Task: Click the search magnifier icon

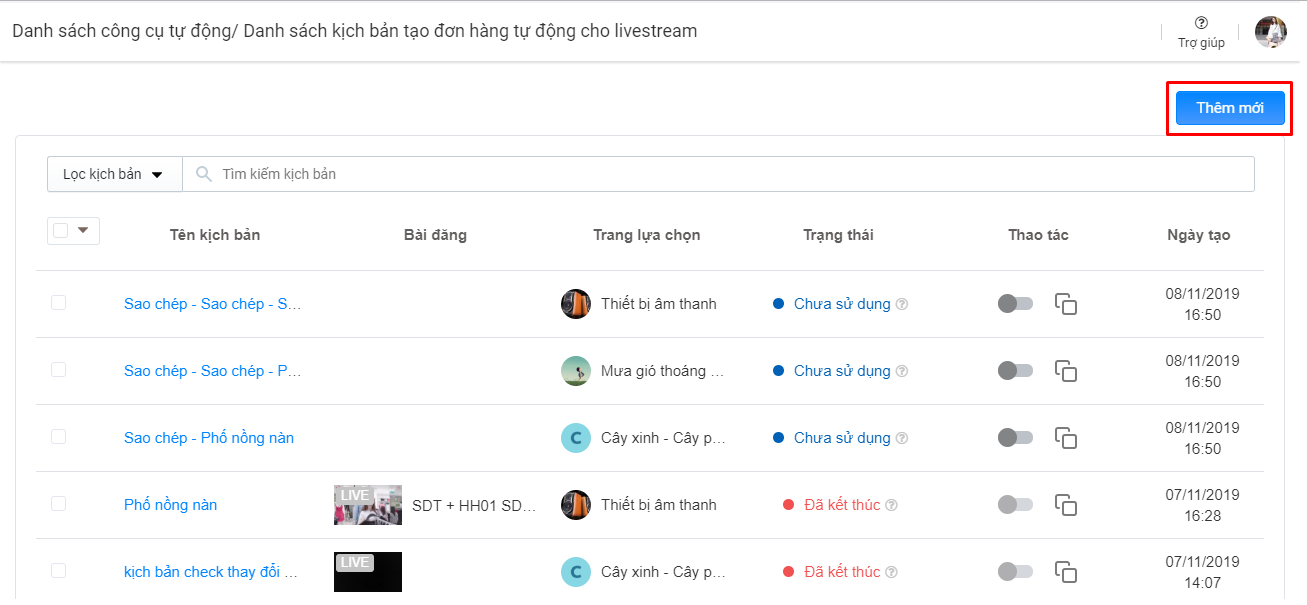Action: point(204,174)
